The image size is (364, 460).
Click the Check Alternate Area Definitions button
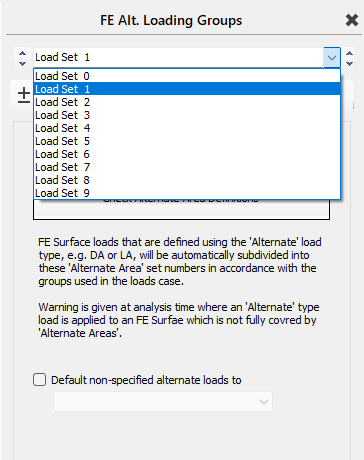(x=181, y=209)
